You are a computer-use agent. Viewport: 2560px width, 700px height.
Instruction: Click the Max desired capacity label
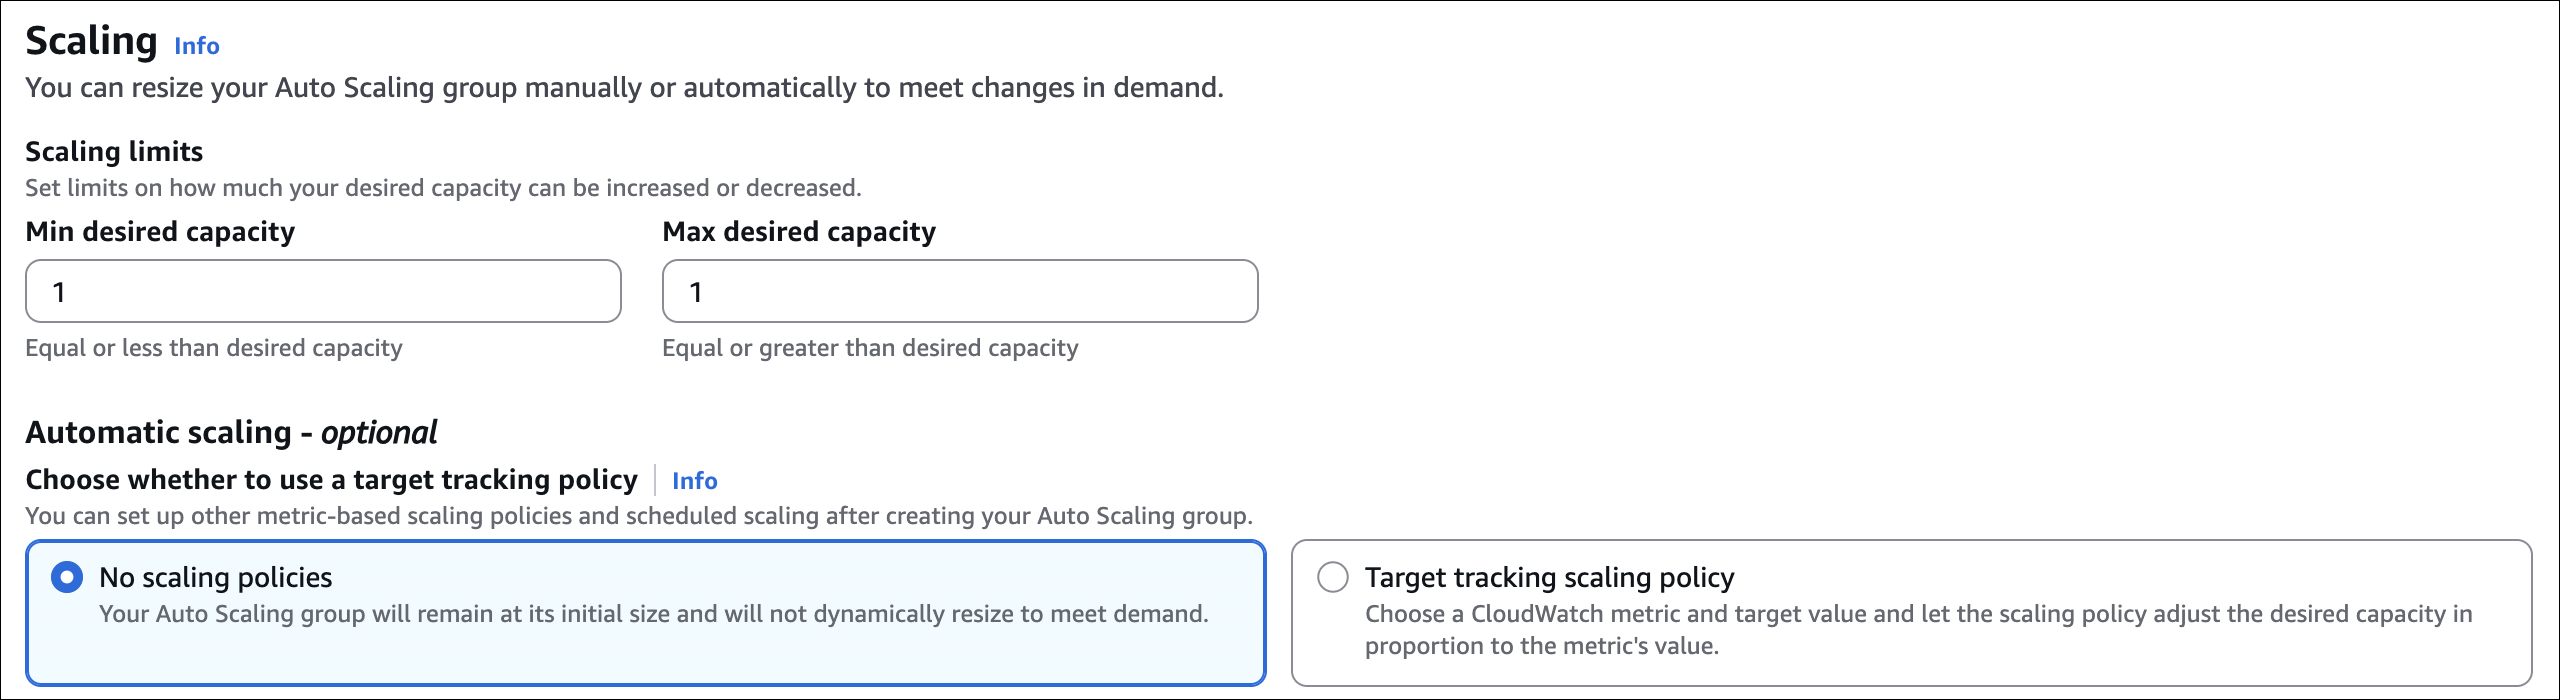(x=799, y=232)
